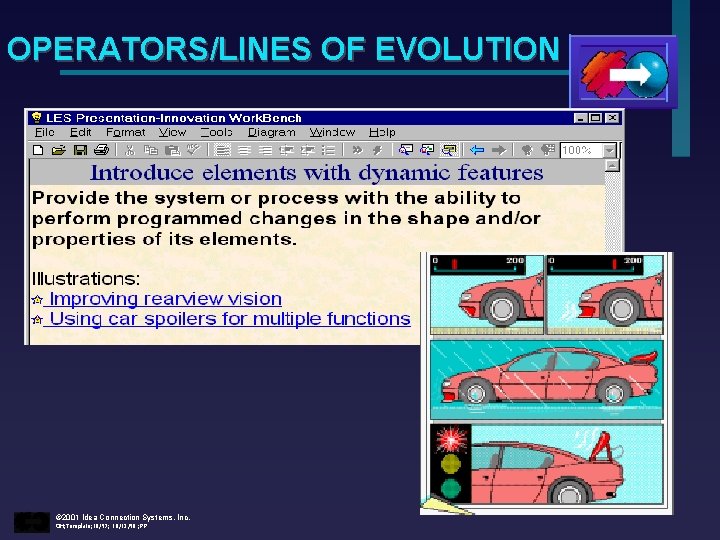
Task: Click the gray idea bulb icon
Action: pos(527,150)
